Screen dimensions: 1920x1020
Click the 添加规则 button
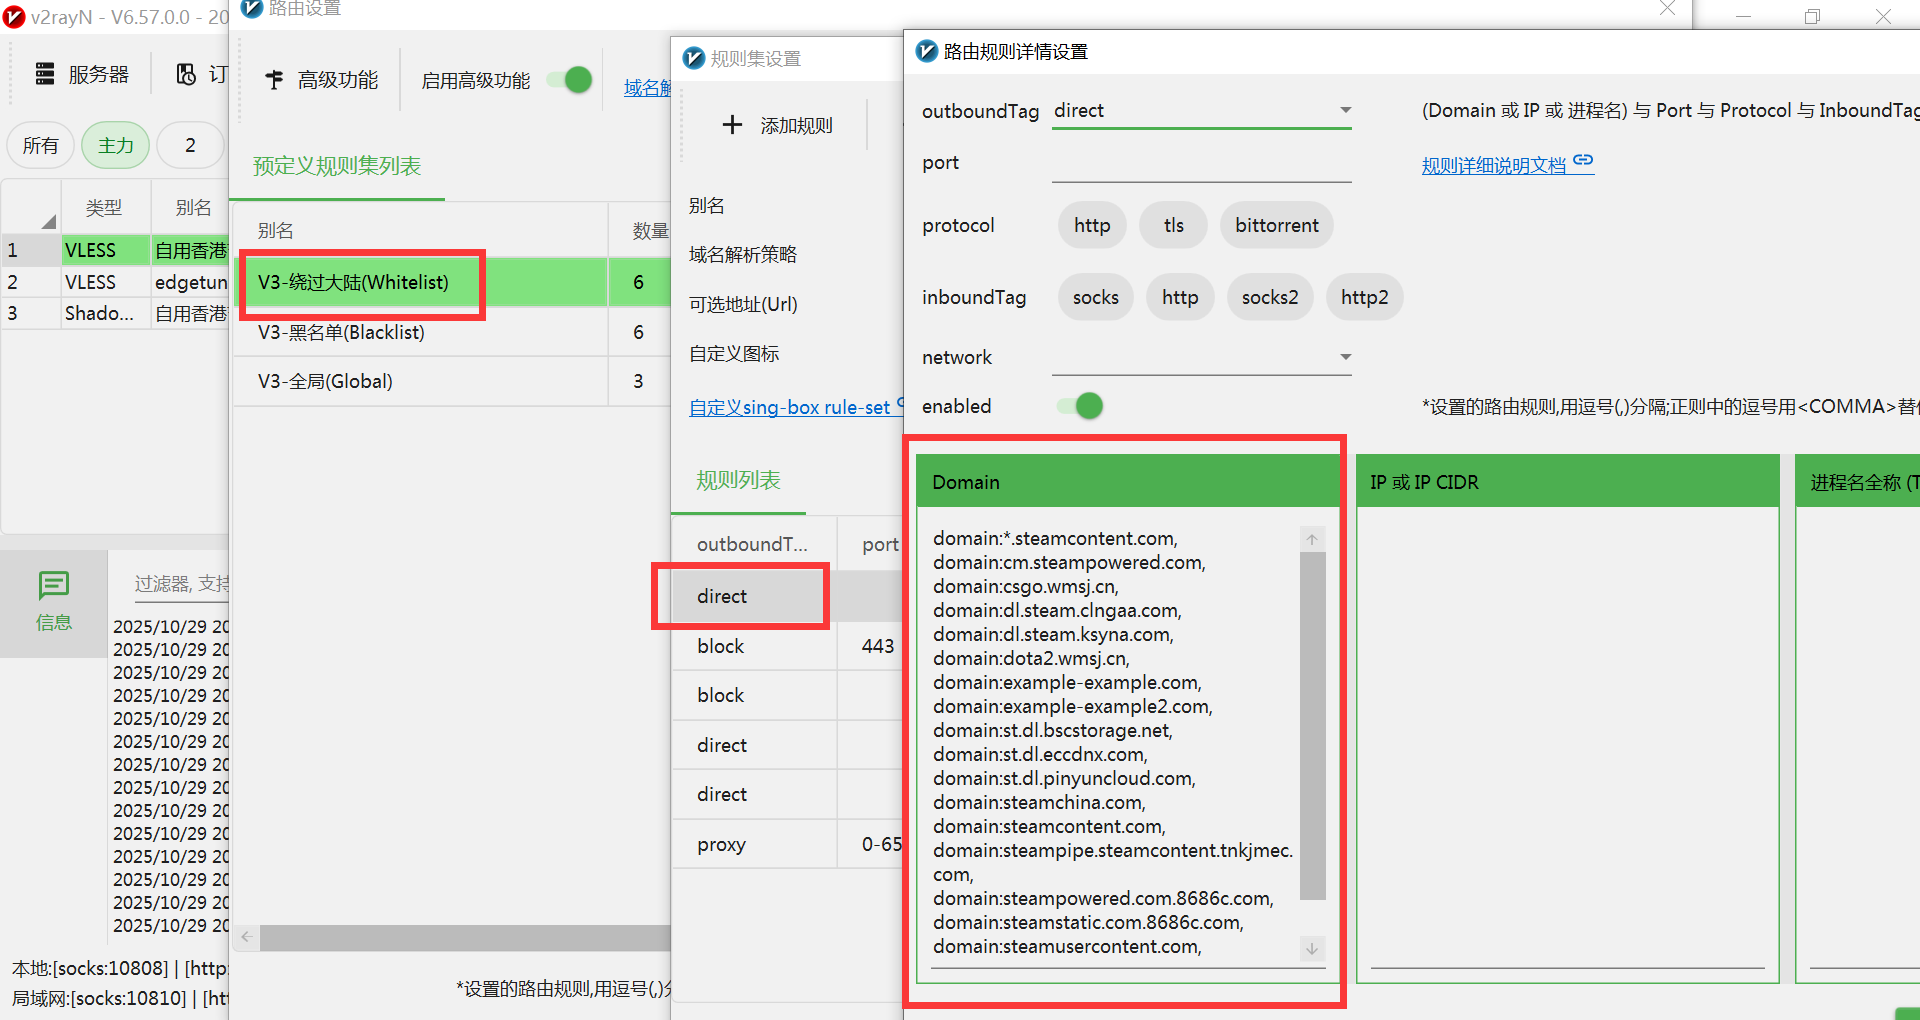pyautogui.click(x=777, y=125)
